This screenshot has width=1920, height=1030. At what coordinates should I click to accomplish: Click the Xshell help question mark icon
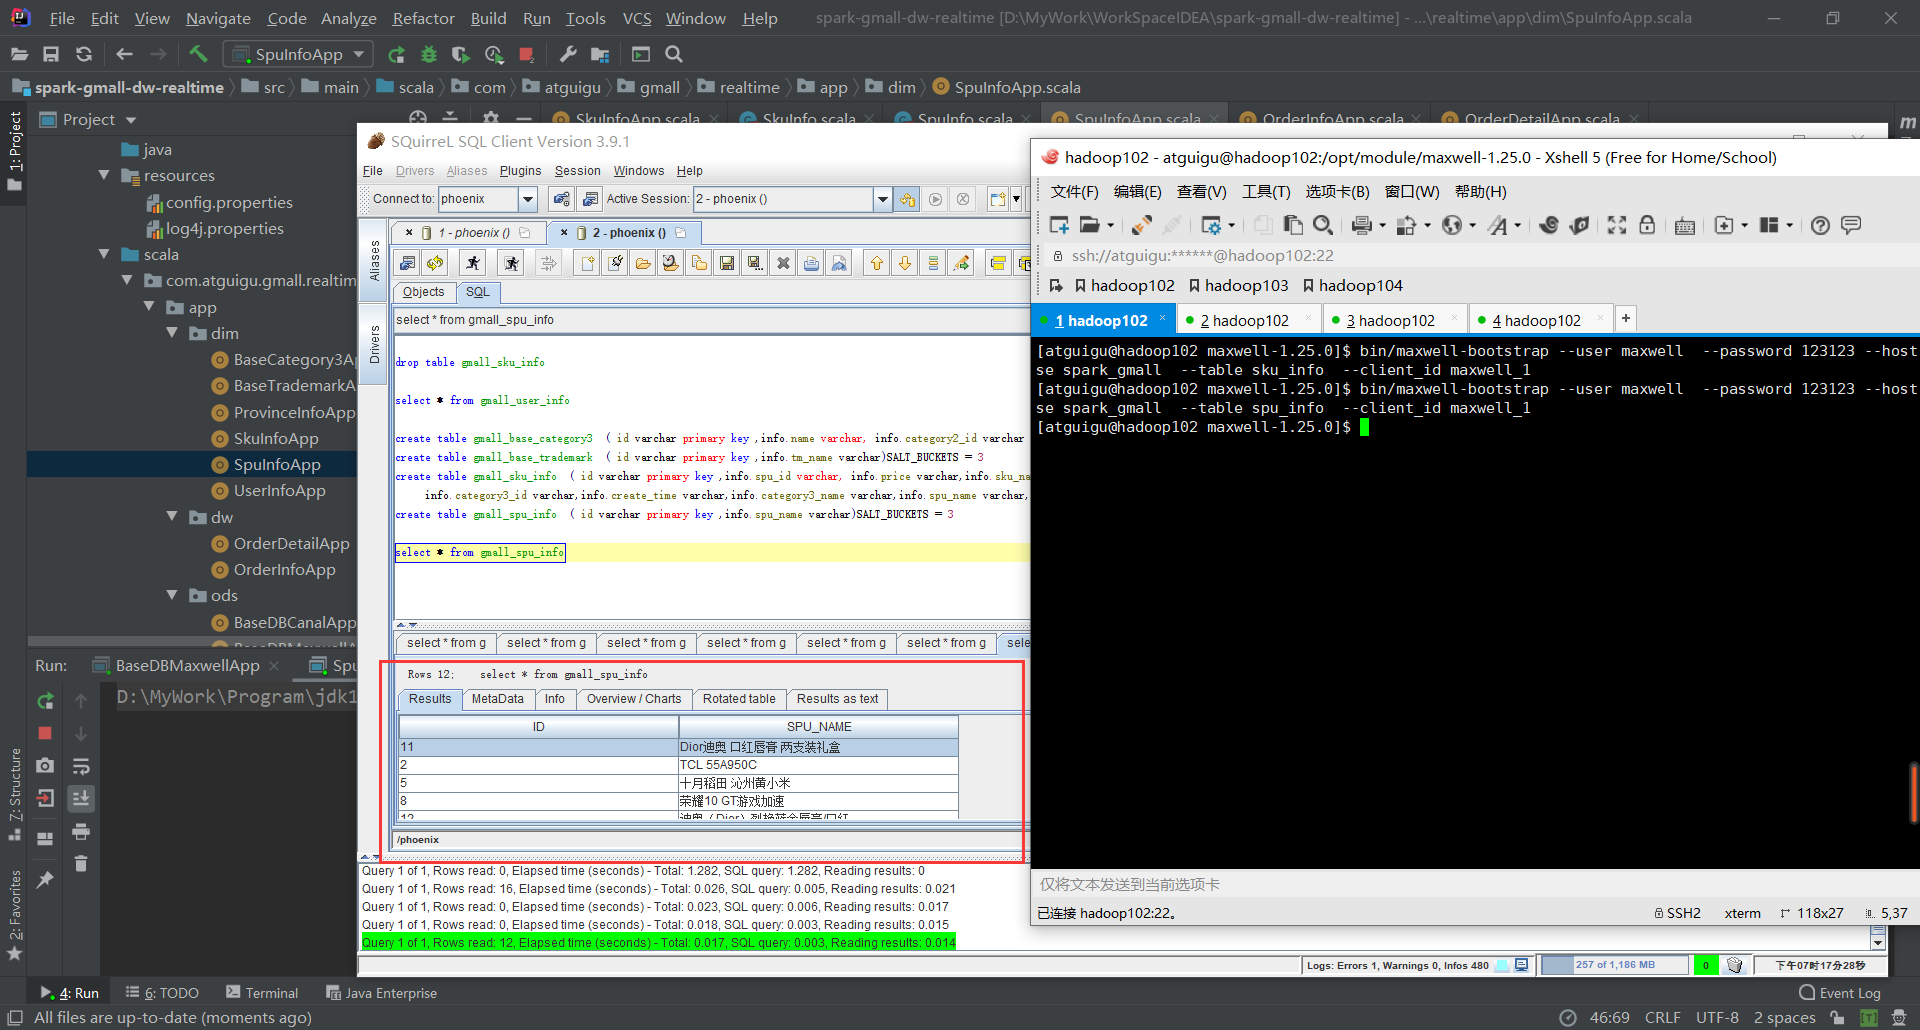coord(1820,225)
